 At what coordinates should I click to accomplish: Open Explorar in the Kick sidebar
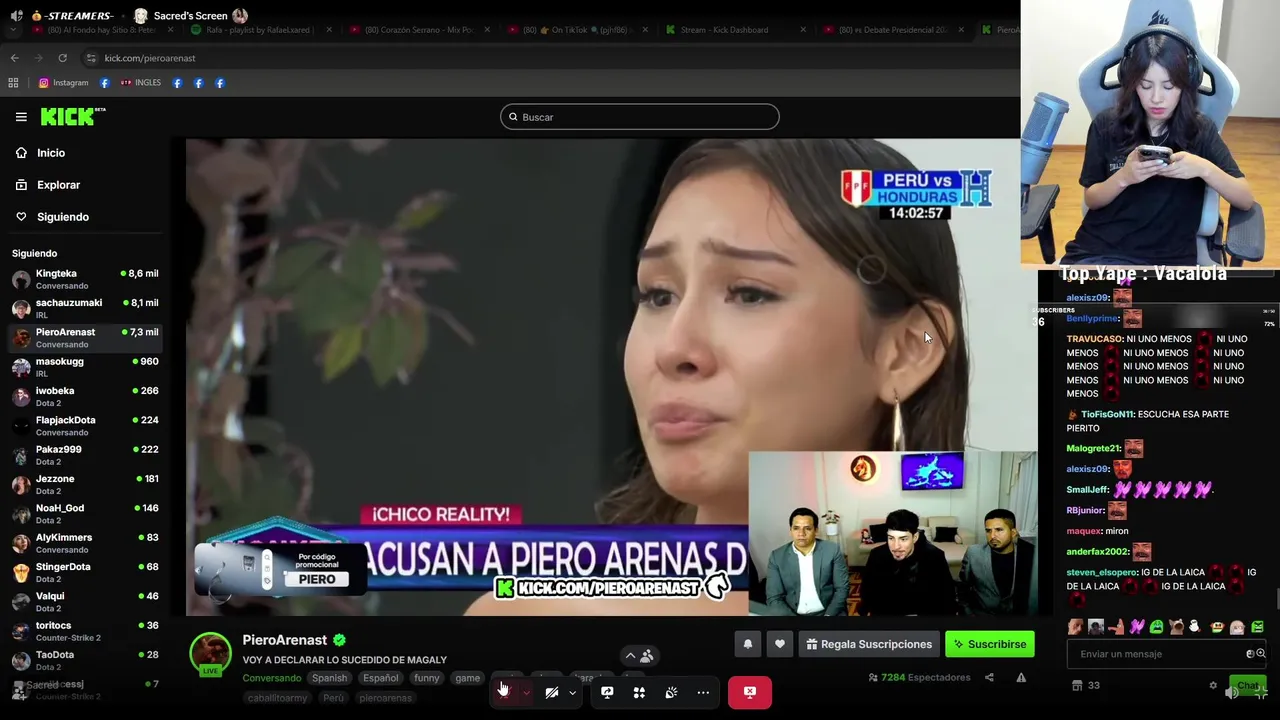coord(58,185)
